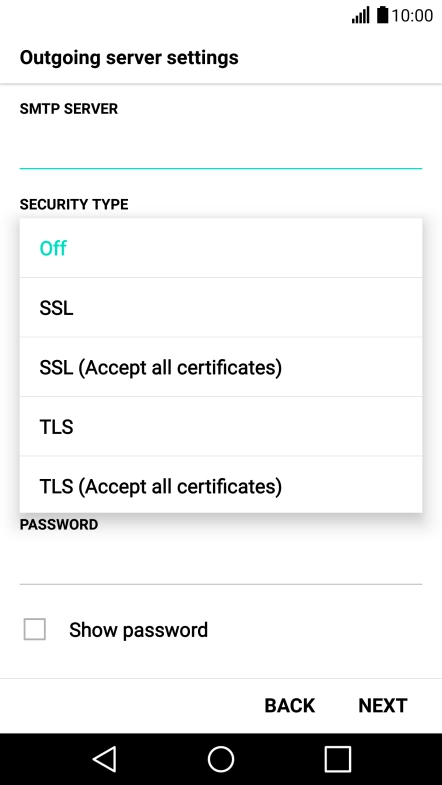442x785 pixels.
Task: Choose TLS (Accept all certificates) entry
Action: 221,485
